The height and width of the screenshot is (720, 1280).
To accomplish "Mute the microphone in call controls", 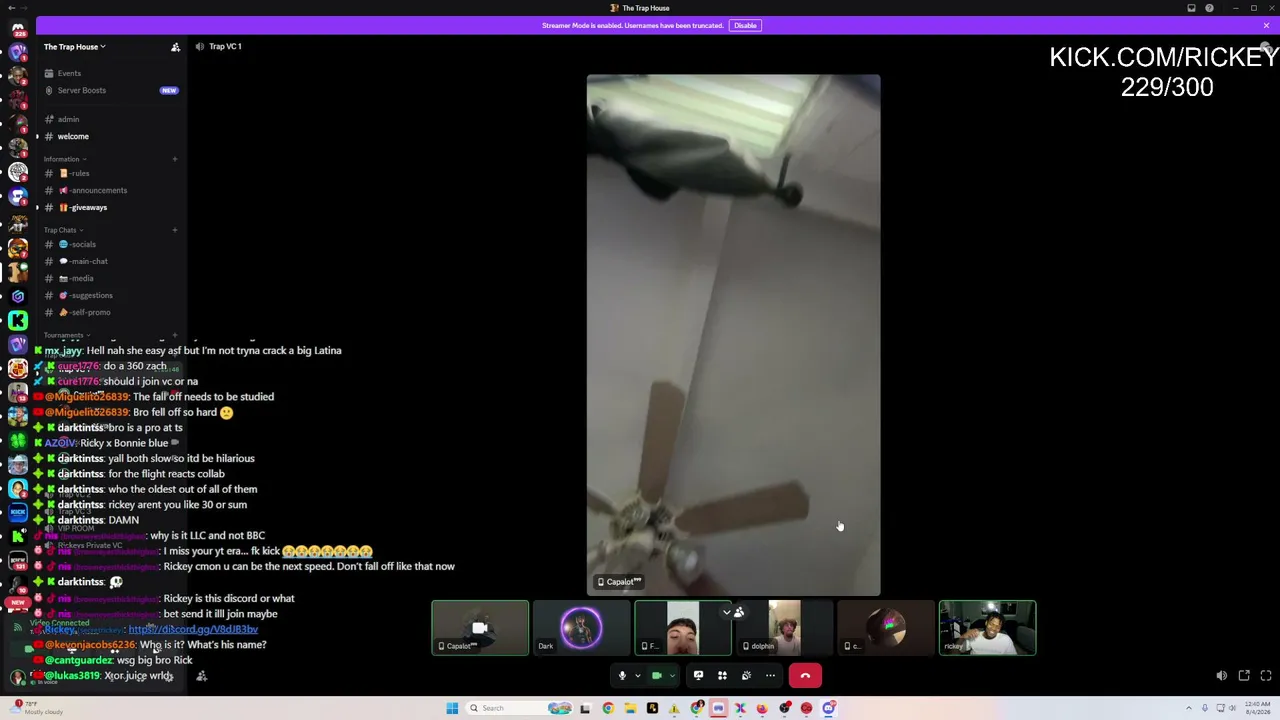I will click(622, 676).
